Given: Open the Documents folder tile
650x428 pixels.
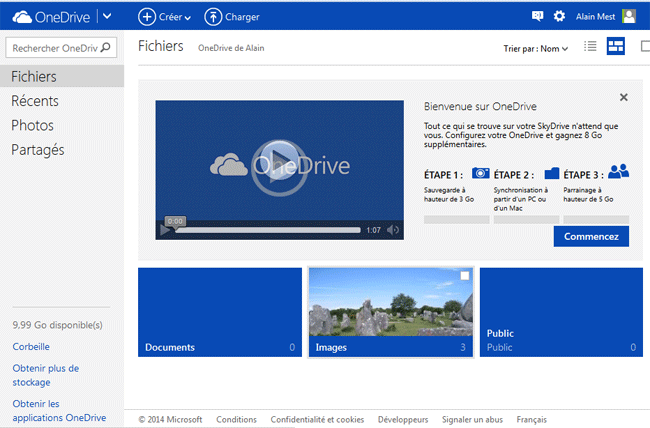Looking at the screenshot, I should pos(220,312).
